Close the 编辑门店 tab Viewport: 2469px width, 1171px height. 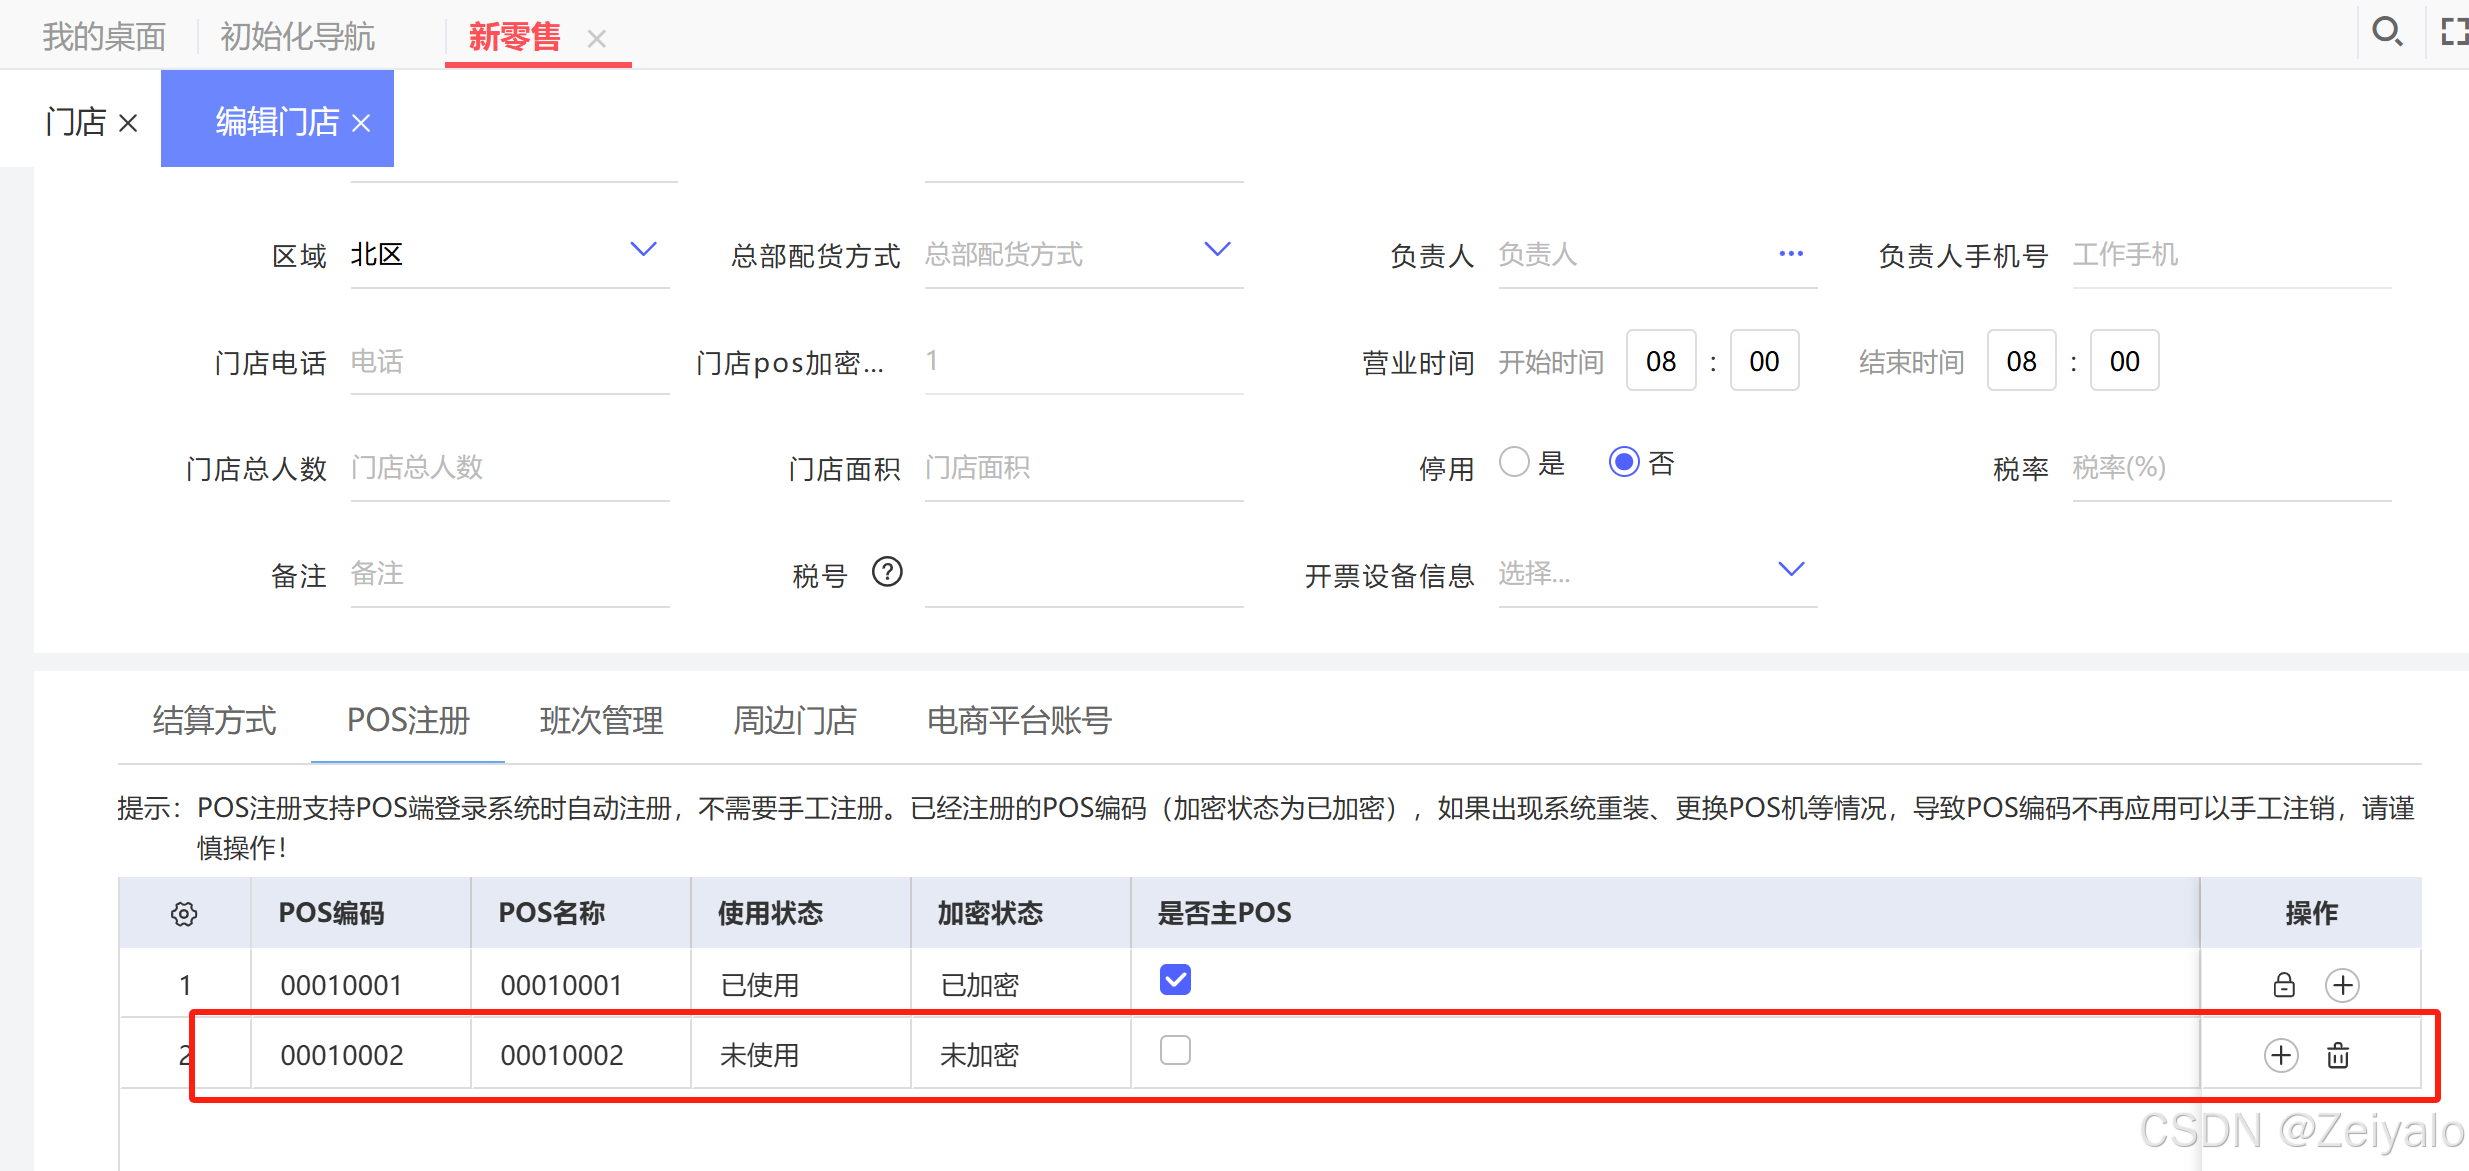(362, 123)
